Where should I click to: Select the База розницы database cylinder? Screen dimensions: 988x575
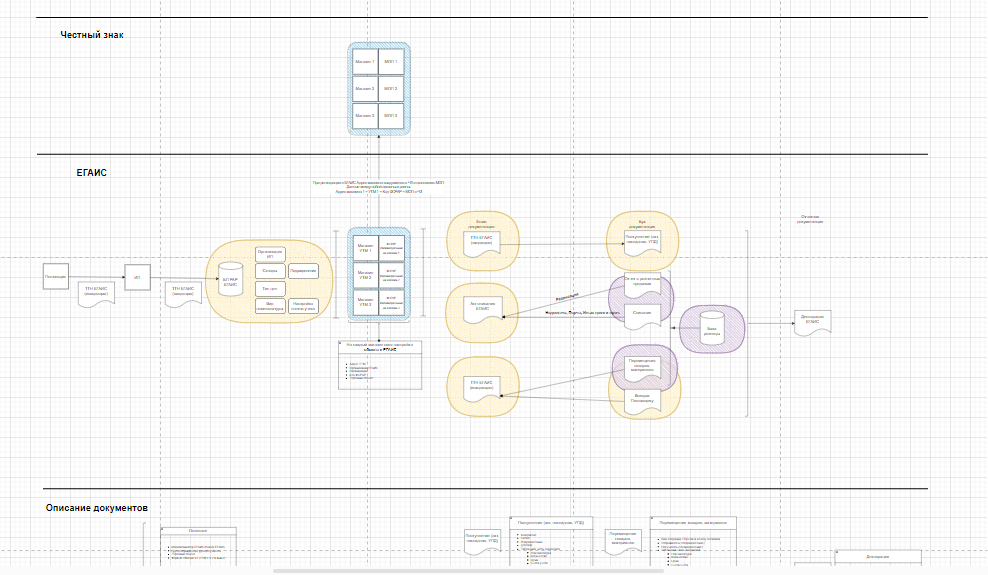click(712, 328)
